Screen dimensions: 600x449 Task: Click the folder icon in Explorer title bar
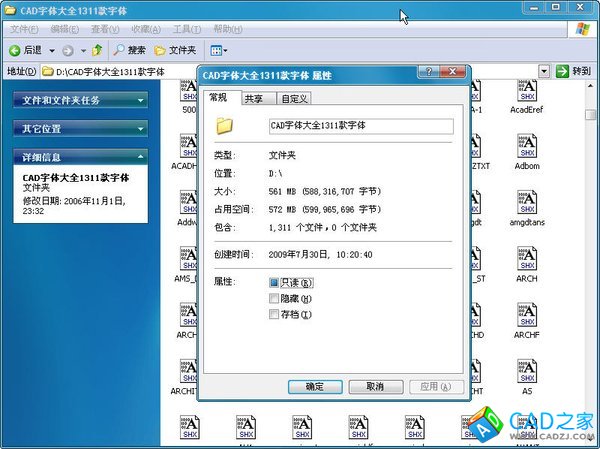click(10, 10)
